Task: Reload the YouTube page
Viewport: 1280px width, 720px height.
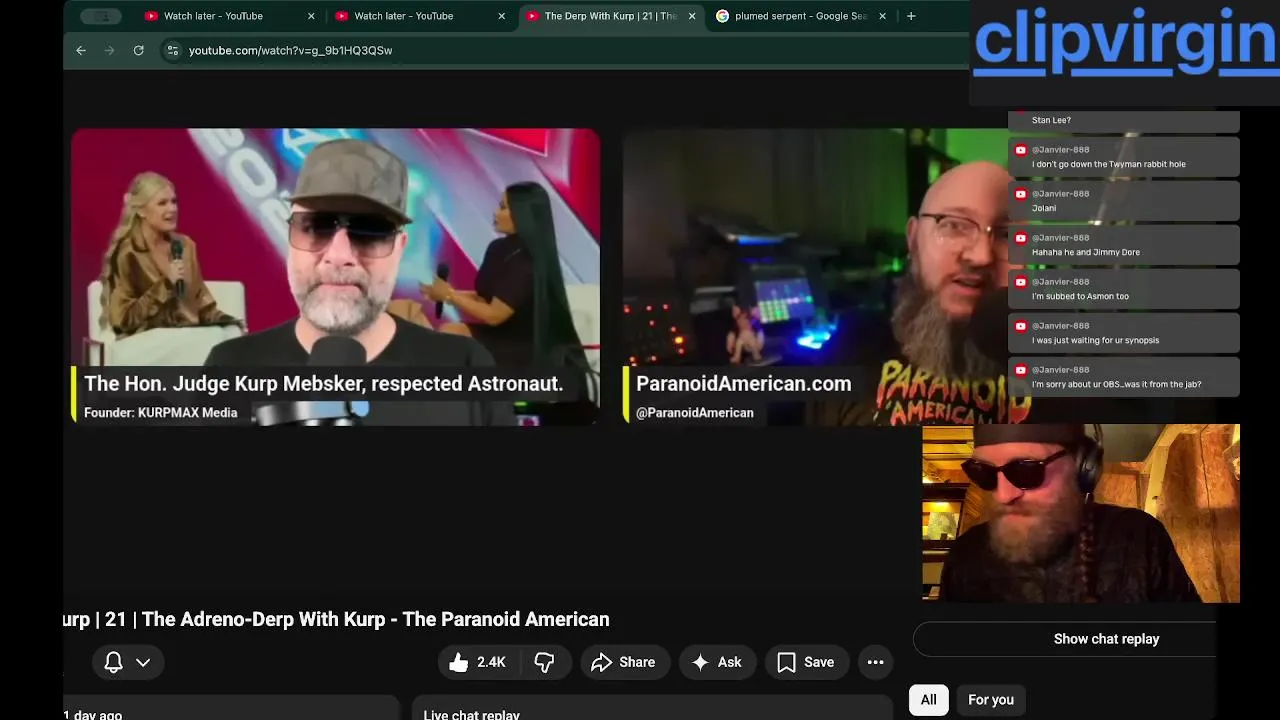Action: [139, 50]
